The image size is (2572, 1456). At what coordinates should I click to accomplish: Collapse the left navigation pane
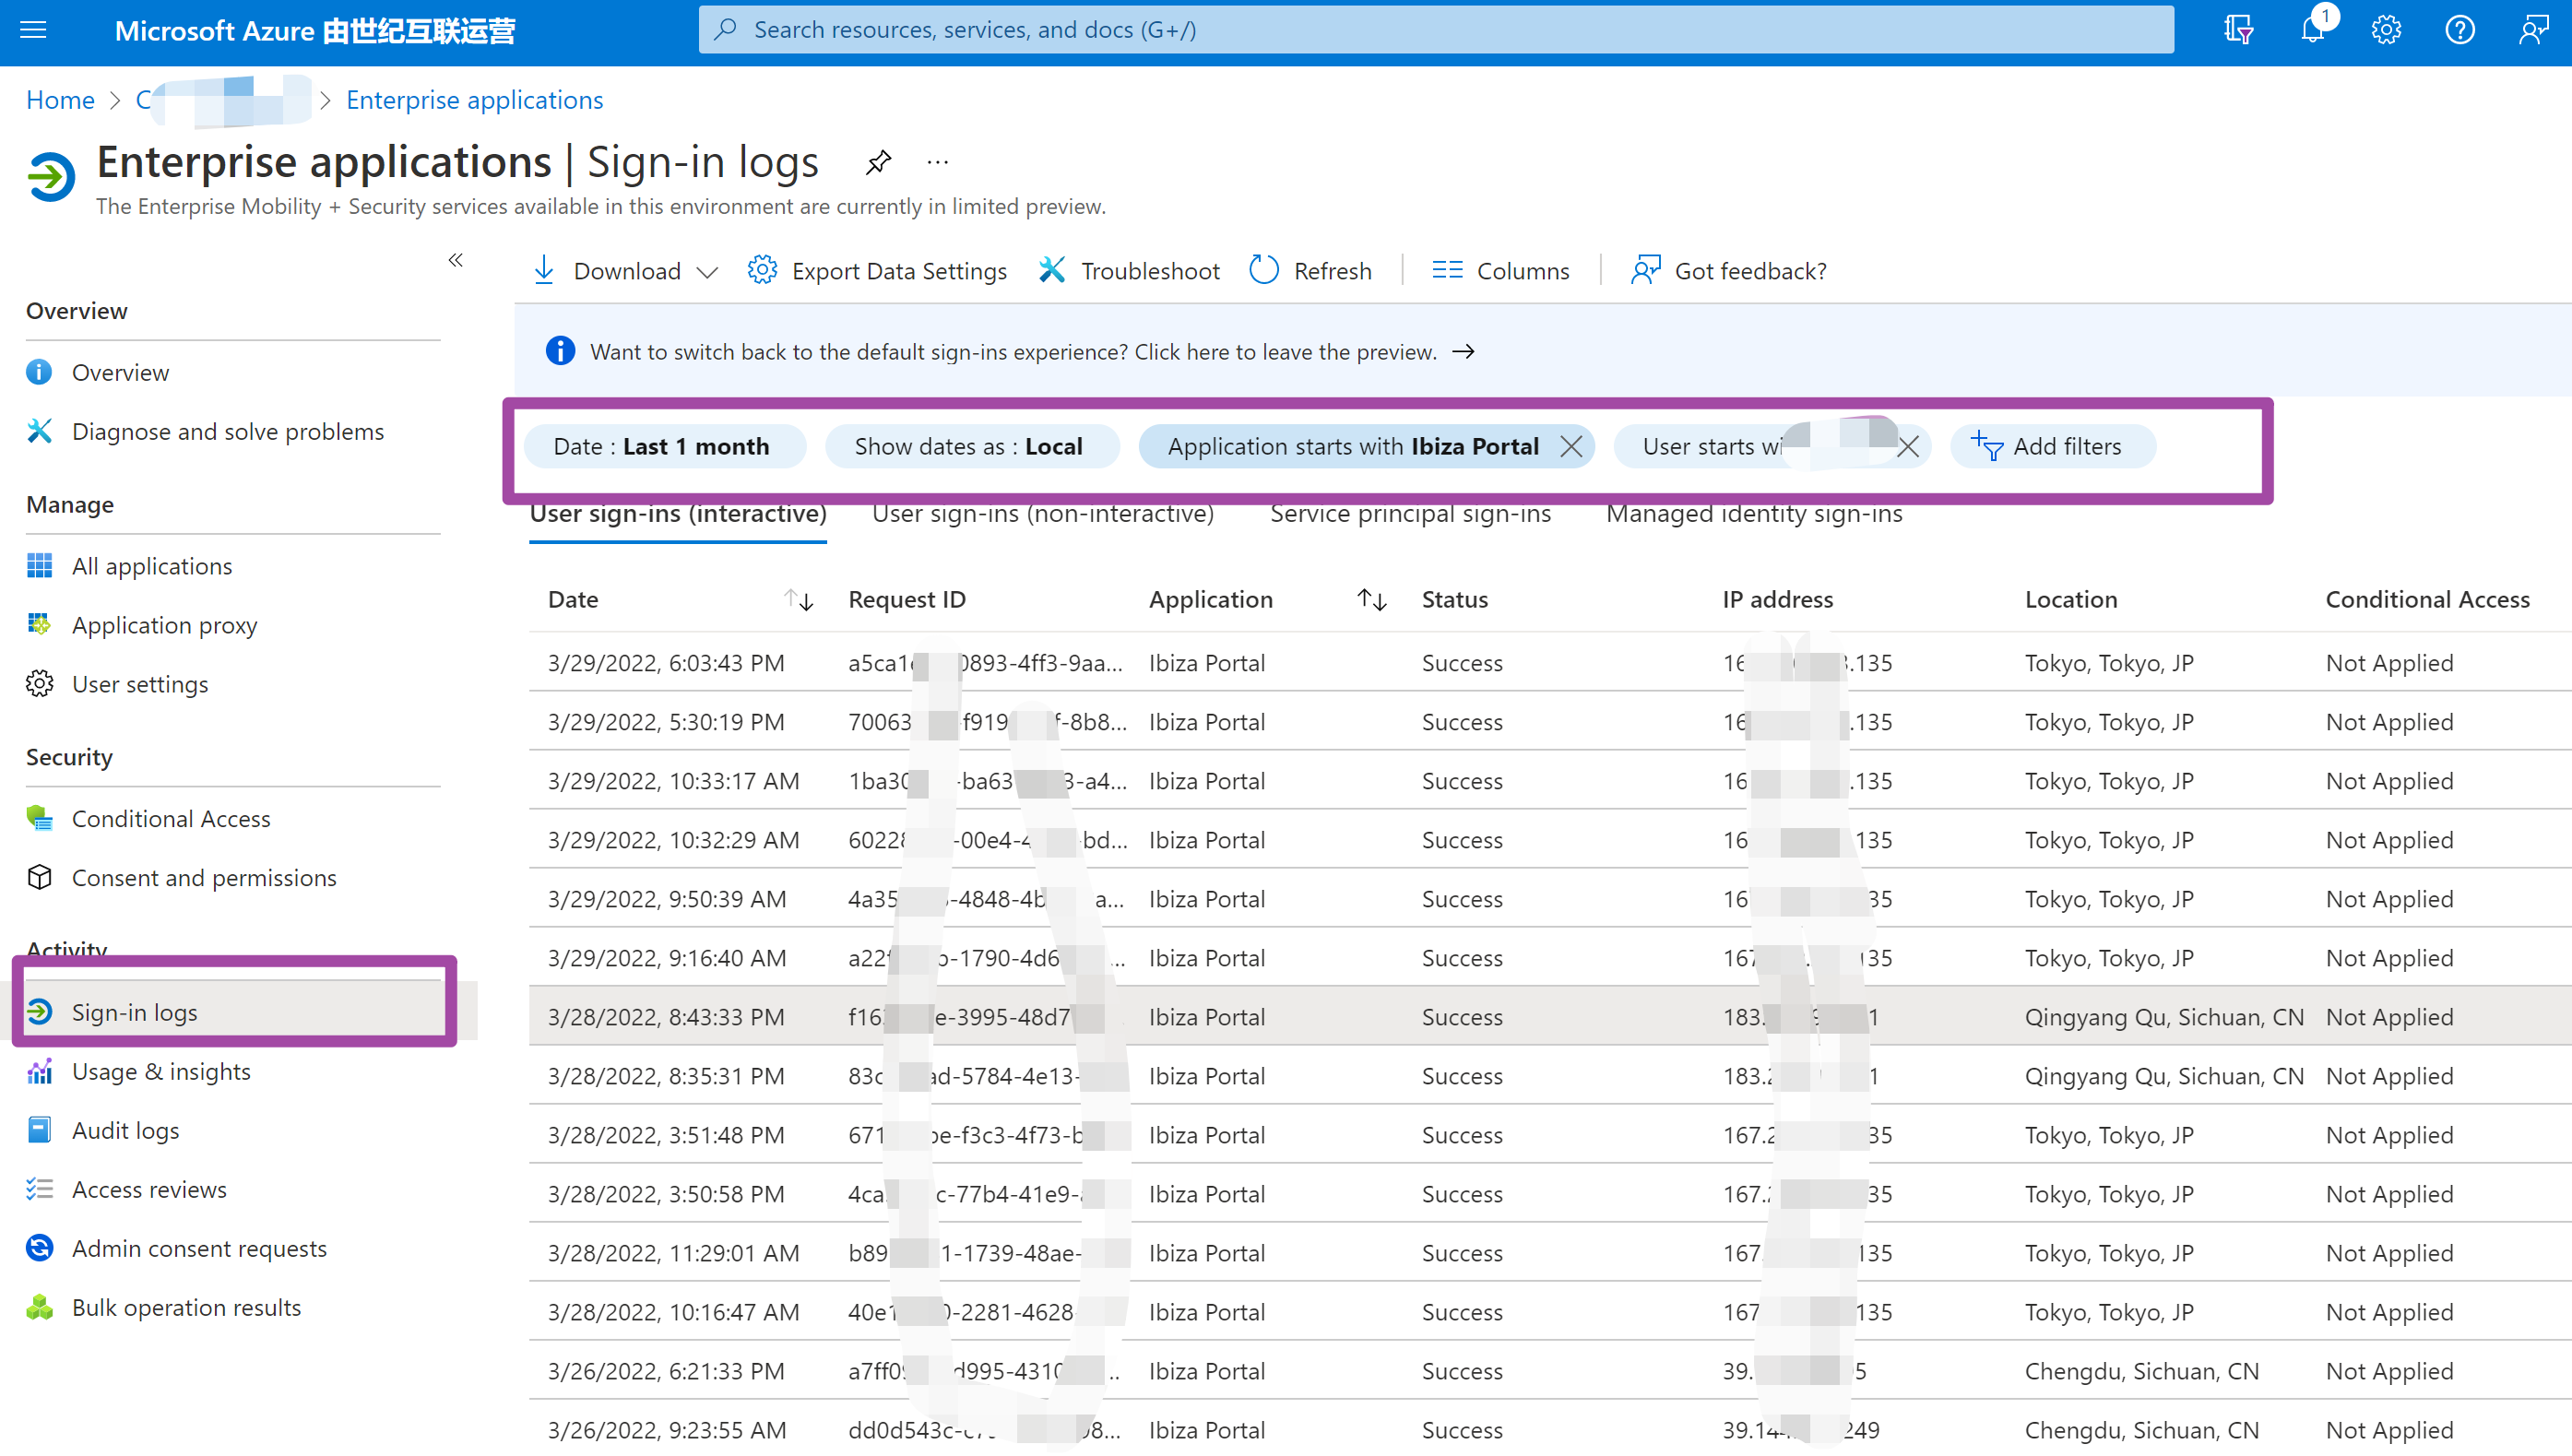pyautogui.click(x=455, y=260)
